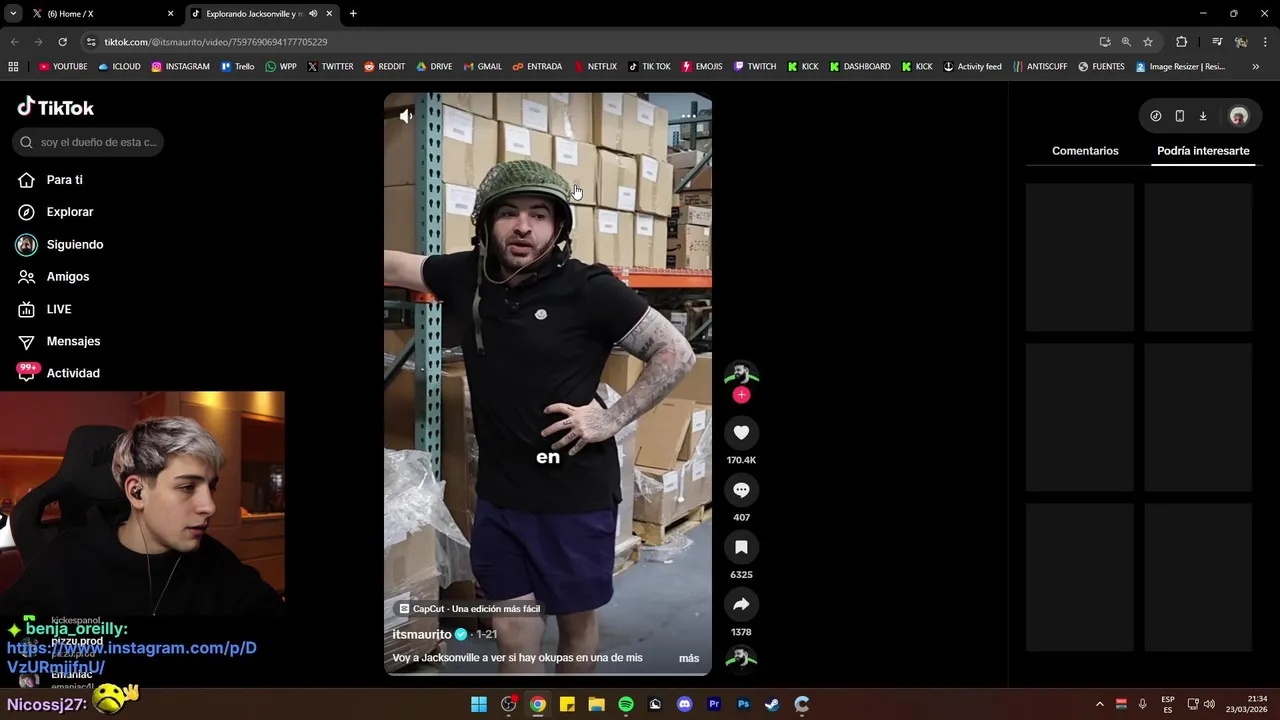
Task: Expand caption with 'más' link
Action: [x=689, y=658]
